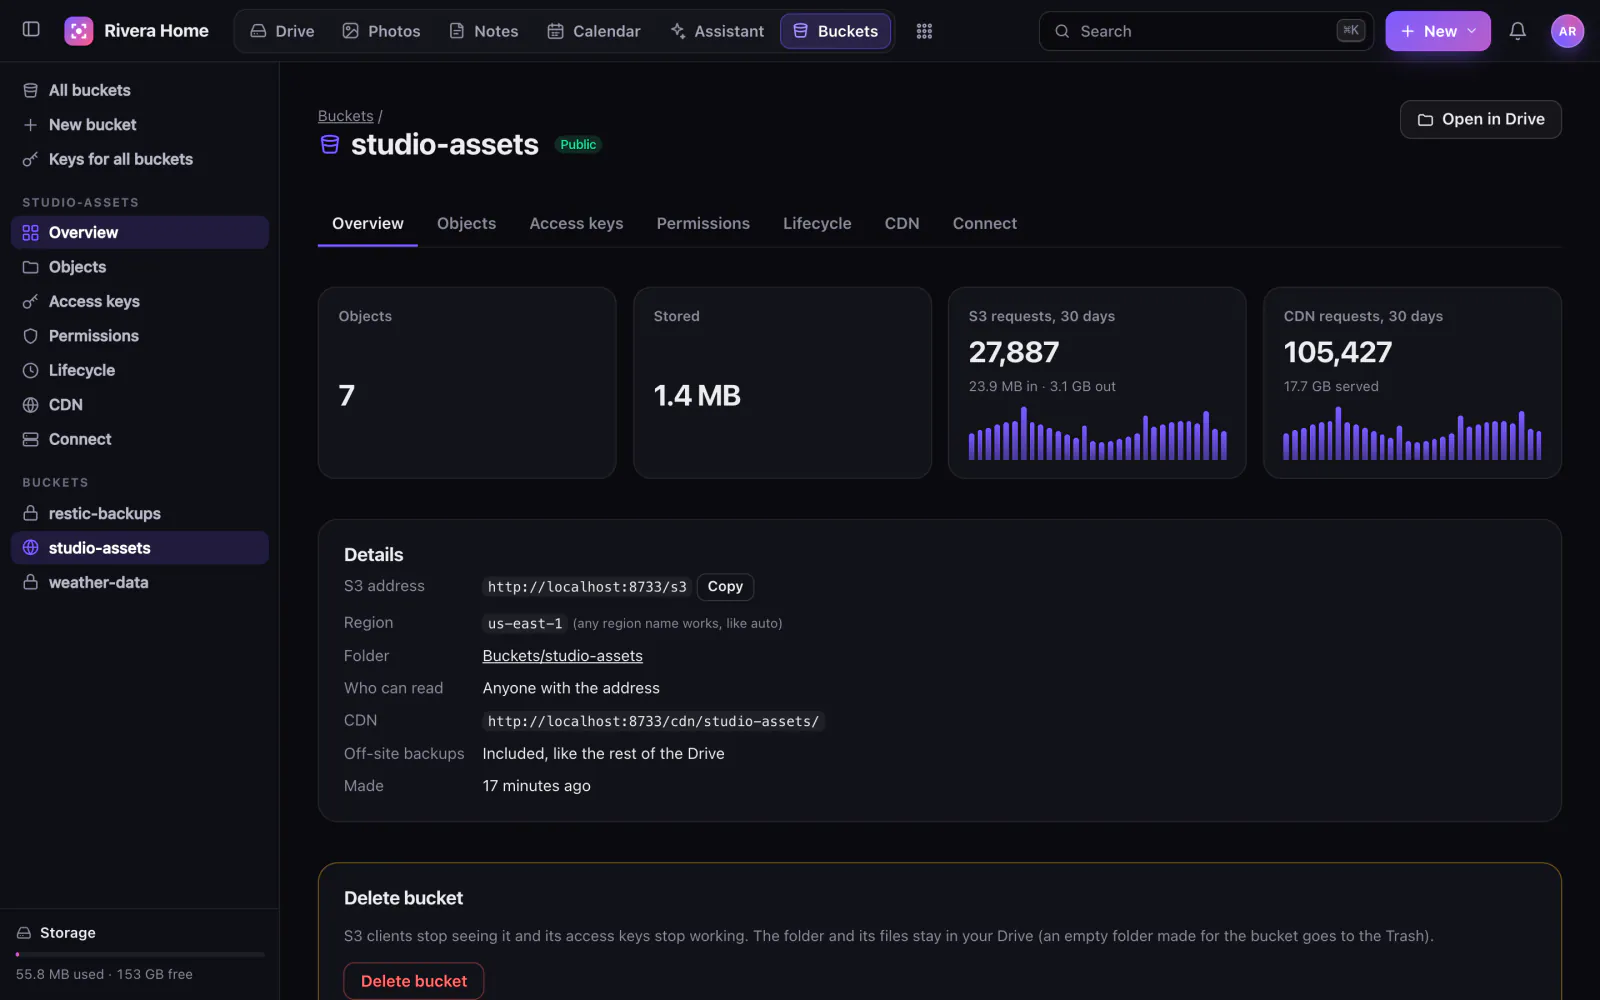Click the globe icon beside CDN in sidebar
Image resolution: width=1600 pixels, height=1000 pixels.
tap(31, 405)
